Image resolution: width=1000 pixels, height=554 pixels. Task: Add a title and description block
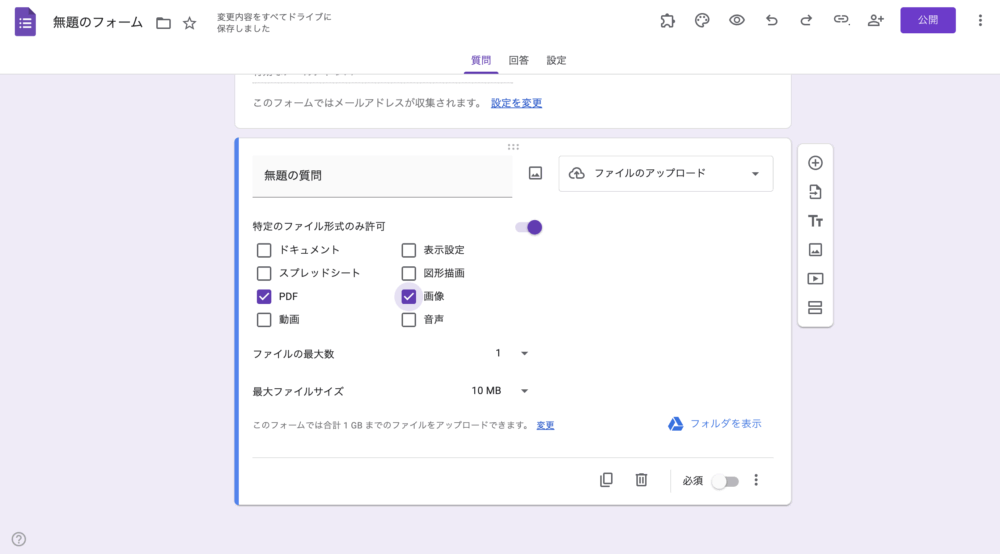coord(815,221)
